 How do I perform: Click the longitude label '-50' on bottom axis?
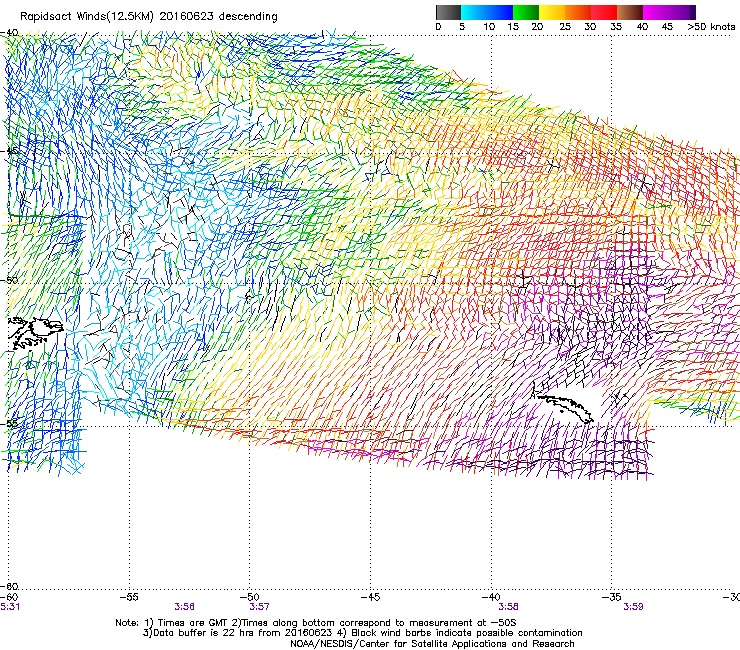pyautogui.click(x=250, y=597)
